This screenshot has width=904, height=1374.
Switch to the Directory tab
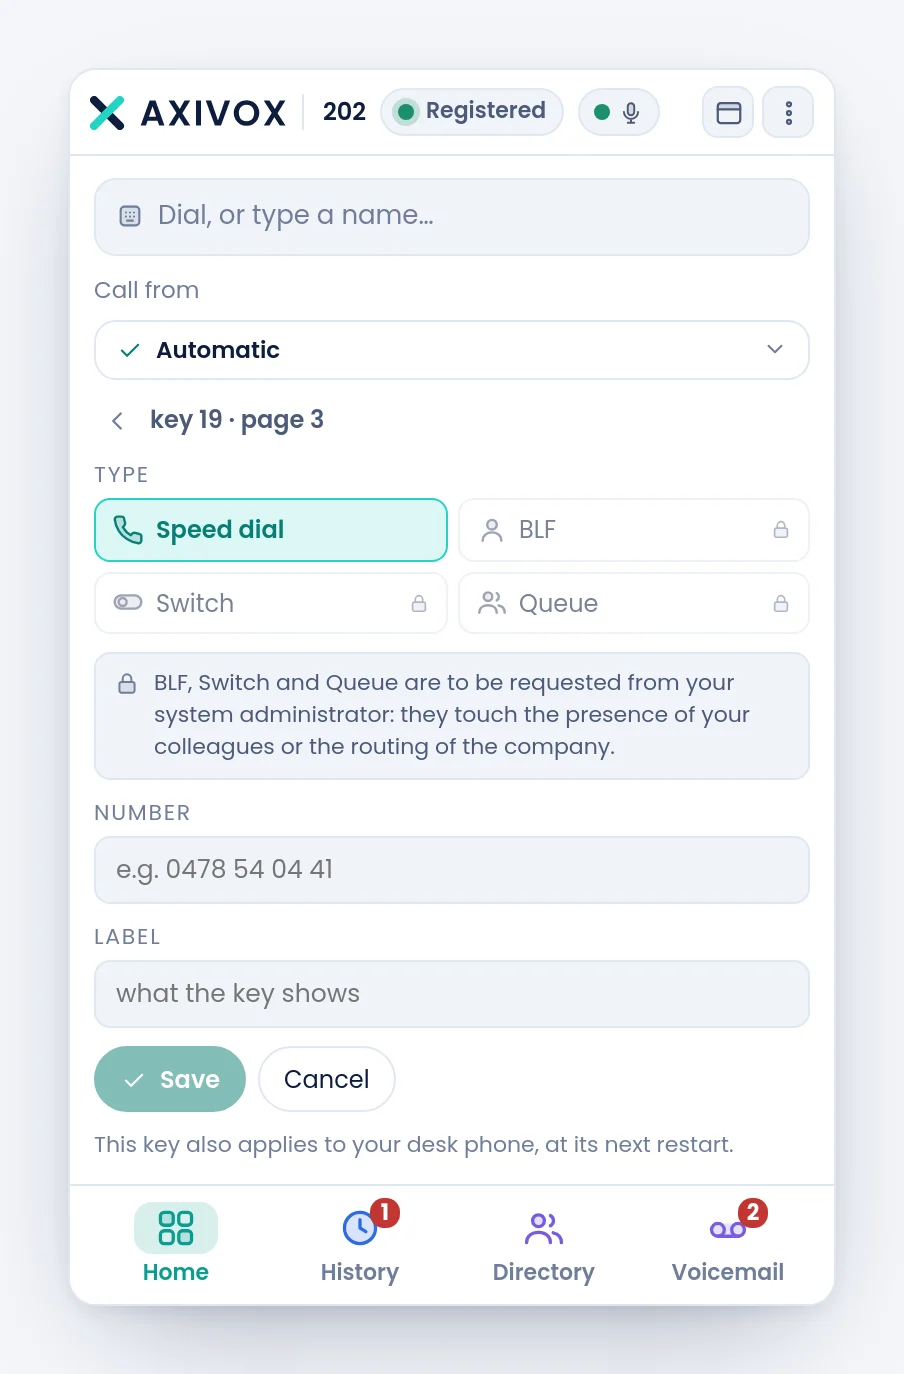pos(544,1246)
